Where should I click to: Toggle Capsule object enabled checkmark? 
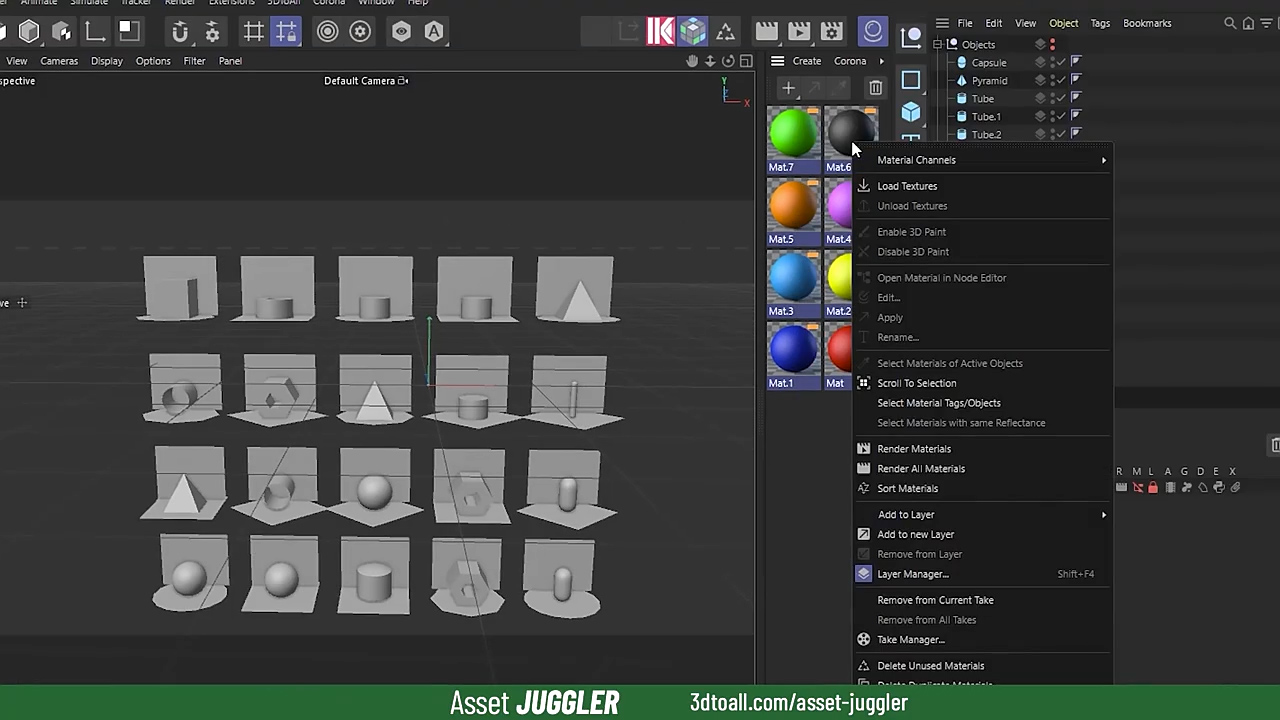click(x=1061, y=62)
